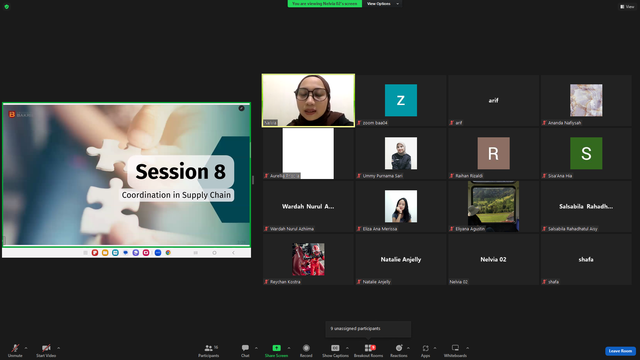Open the Chat panel
640x360 pixels.
point(245,350)
